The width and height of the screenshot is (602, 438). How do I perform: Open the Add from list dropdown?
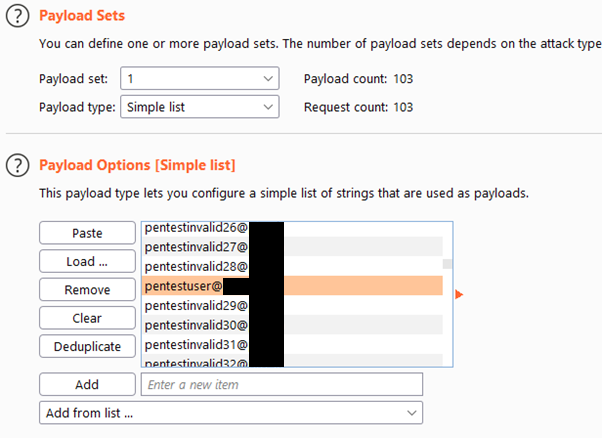[x=231, y=413]
